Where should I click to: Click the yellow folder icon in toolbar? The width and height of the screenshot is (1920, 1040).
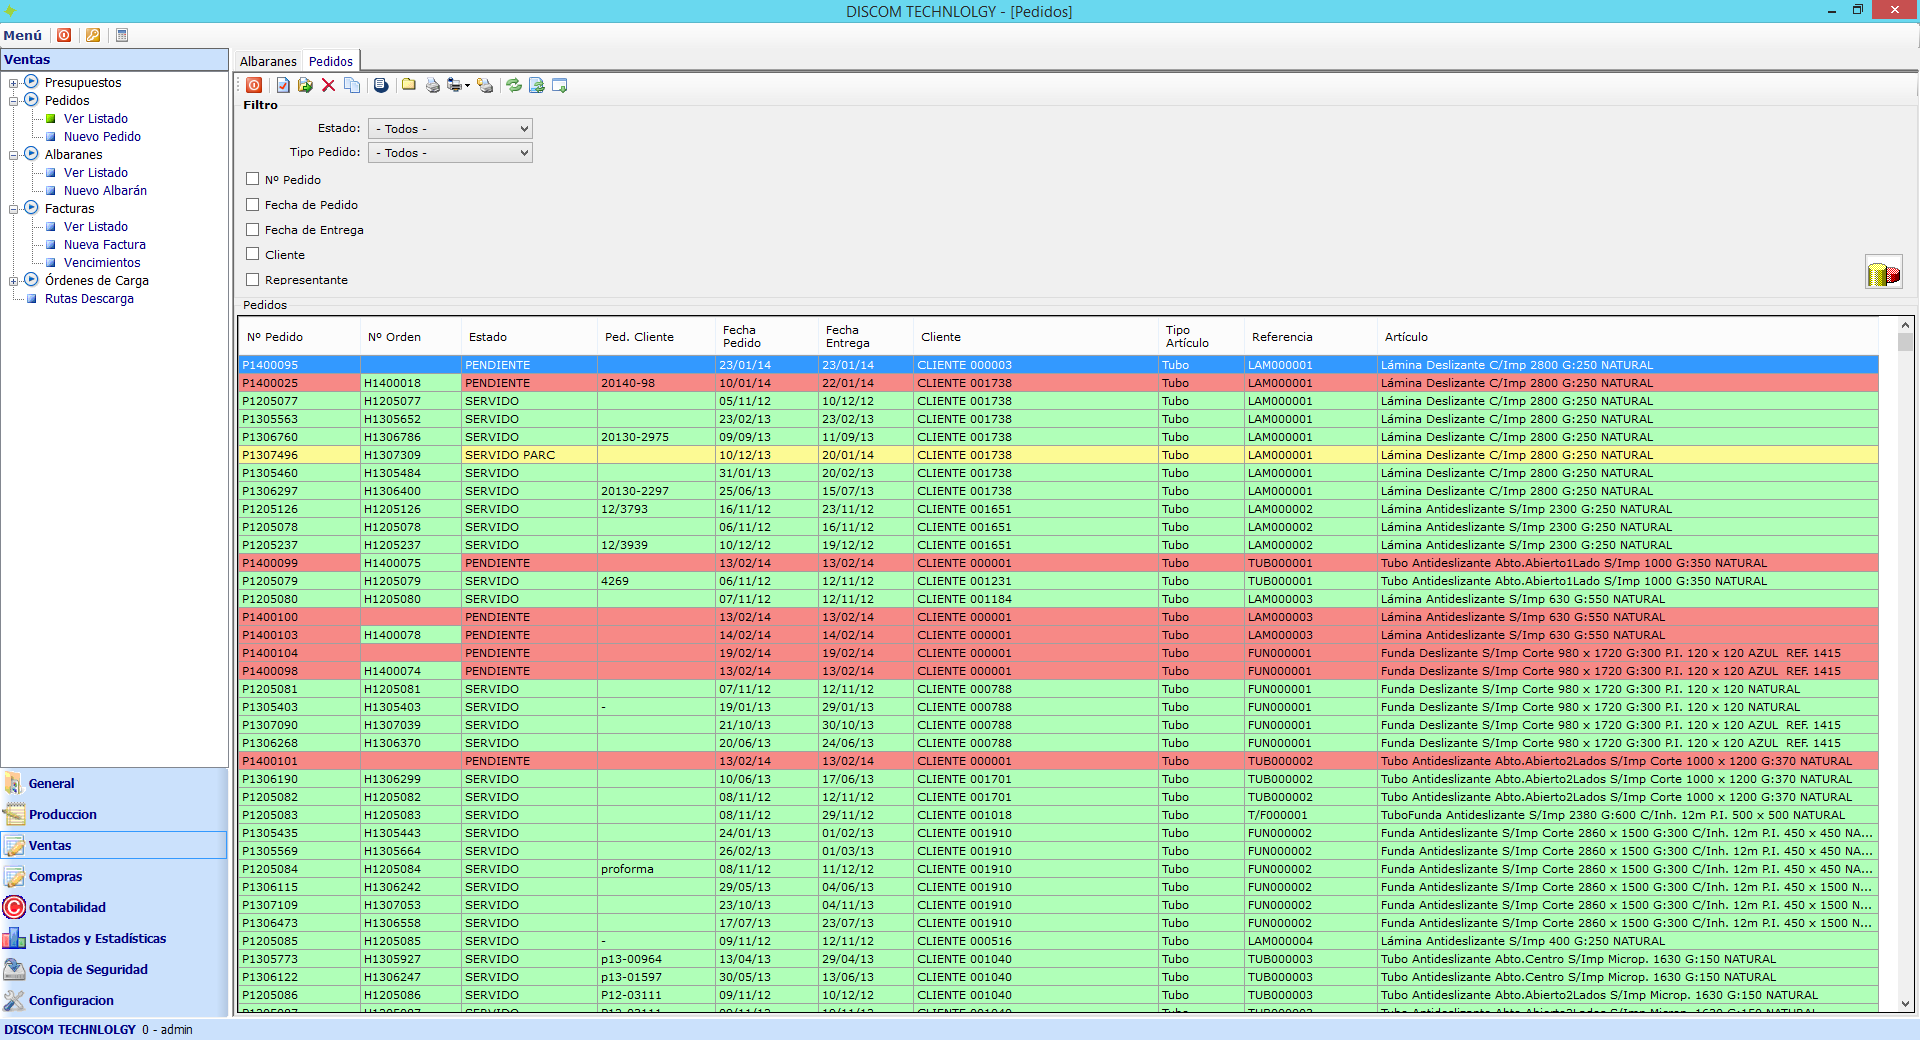coord(409,86)
